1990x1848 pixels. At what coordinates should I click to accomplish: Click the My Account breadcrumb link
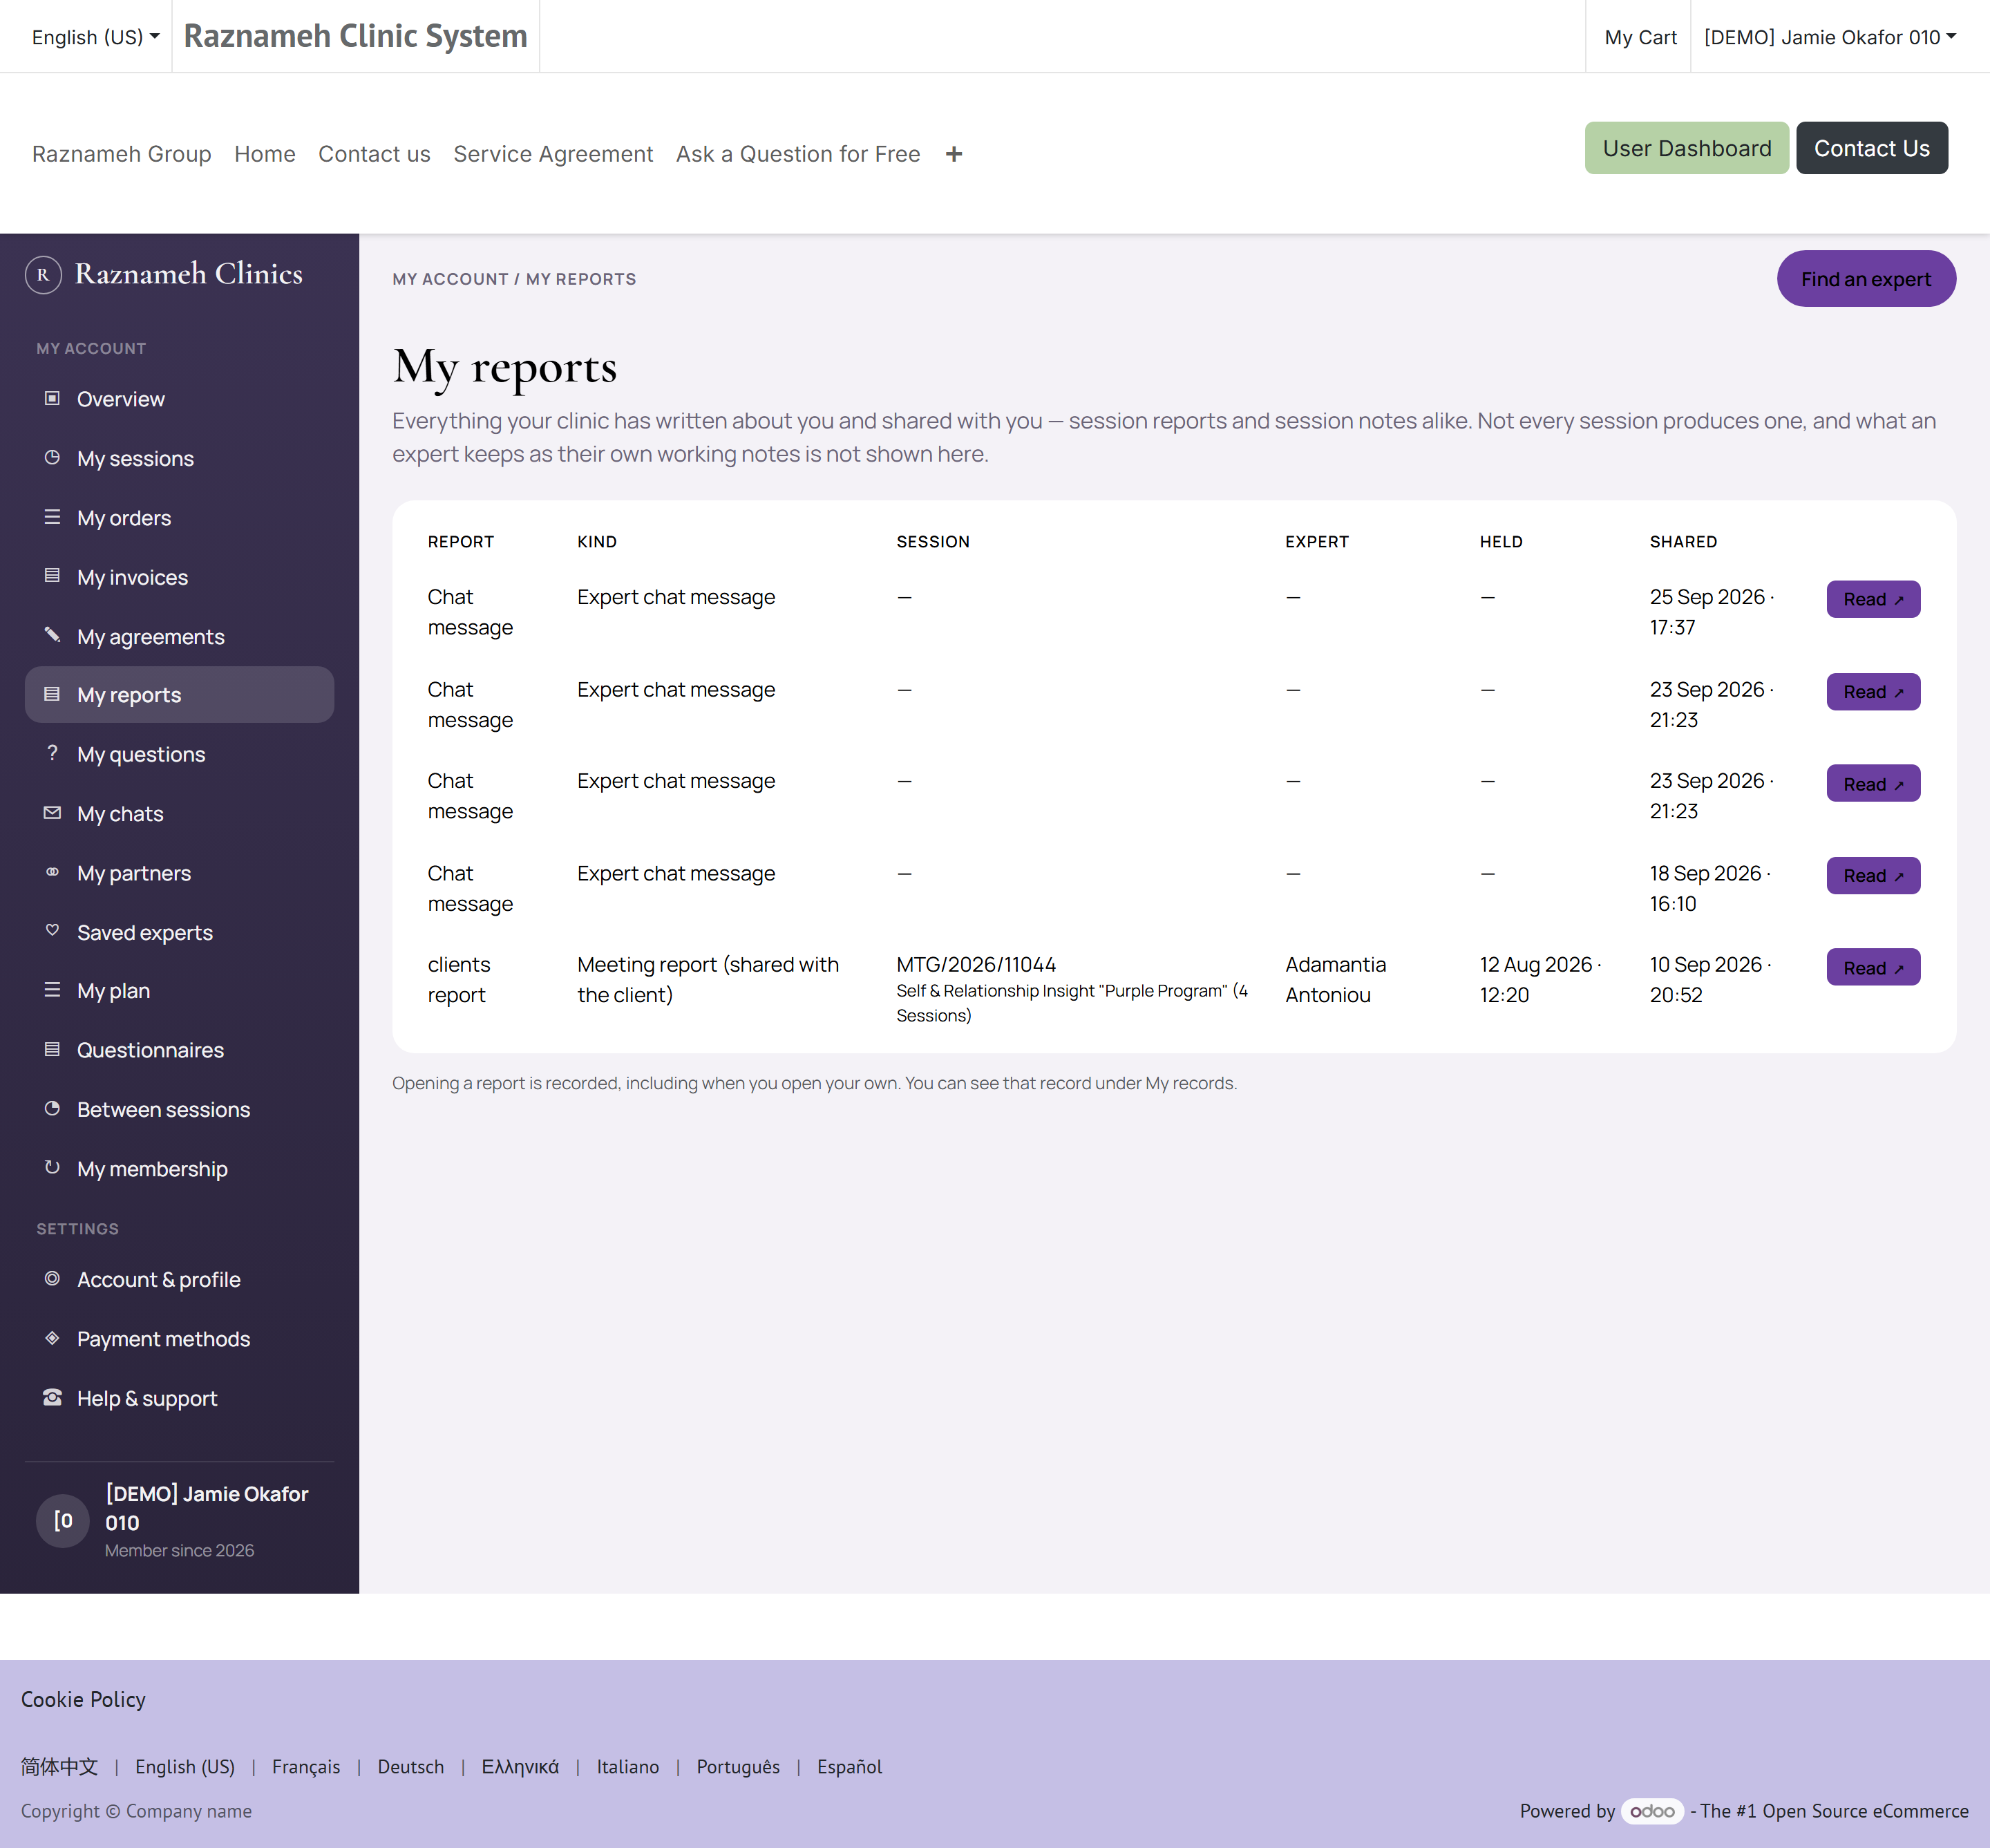[x=450, y=279]
